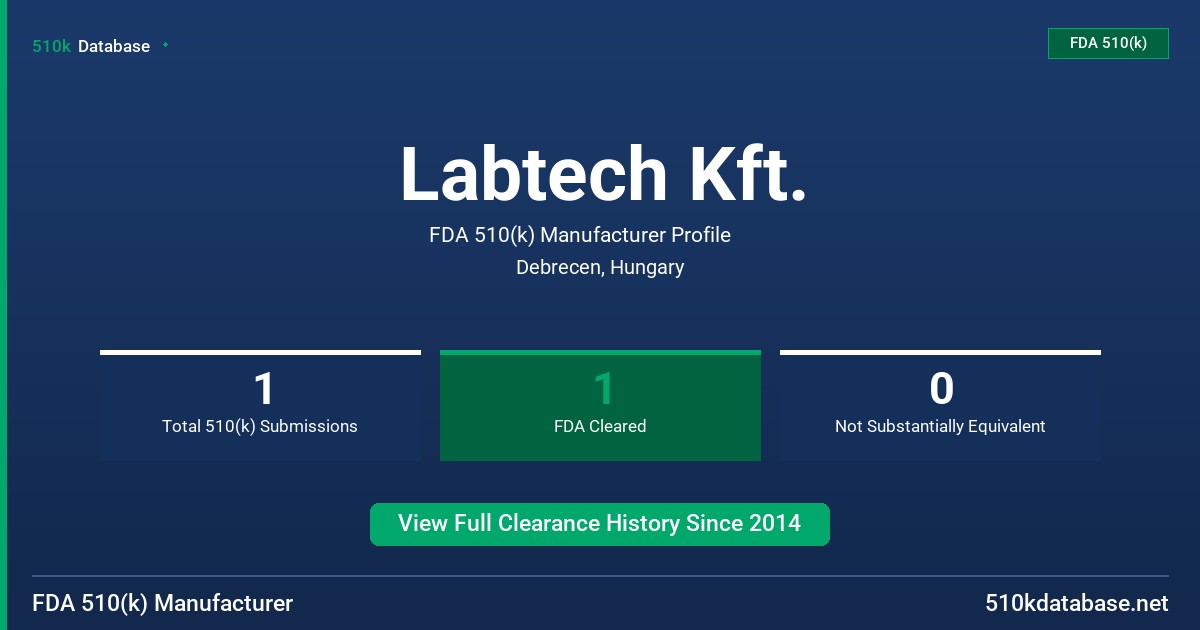This screenshot has width=1200, height=630.
Task: Click the FDA 510(k) Manufacturer footer text
Action: (x=163, y=603)
